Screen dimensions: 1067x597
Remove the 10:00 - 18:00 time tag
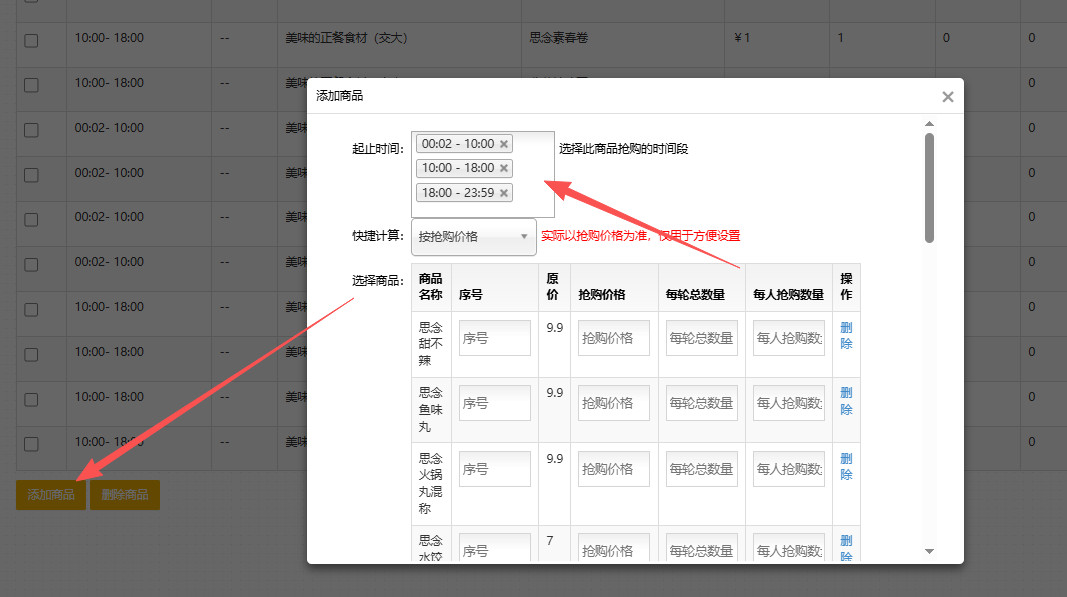point(504,168)
